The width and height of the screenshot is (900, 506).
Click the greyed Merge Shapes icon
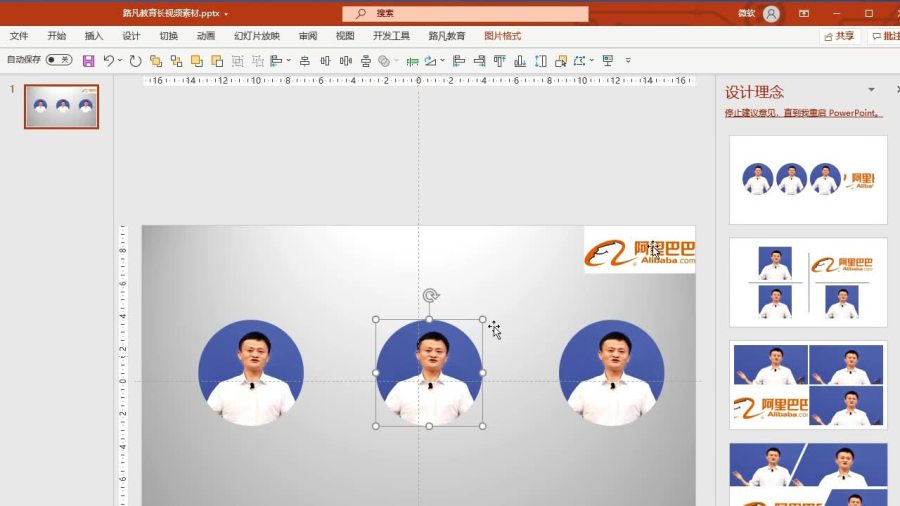point(385,61)
